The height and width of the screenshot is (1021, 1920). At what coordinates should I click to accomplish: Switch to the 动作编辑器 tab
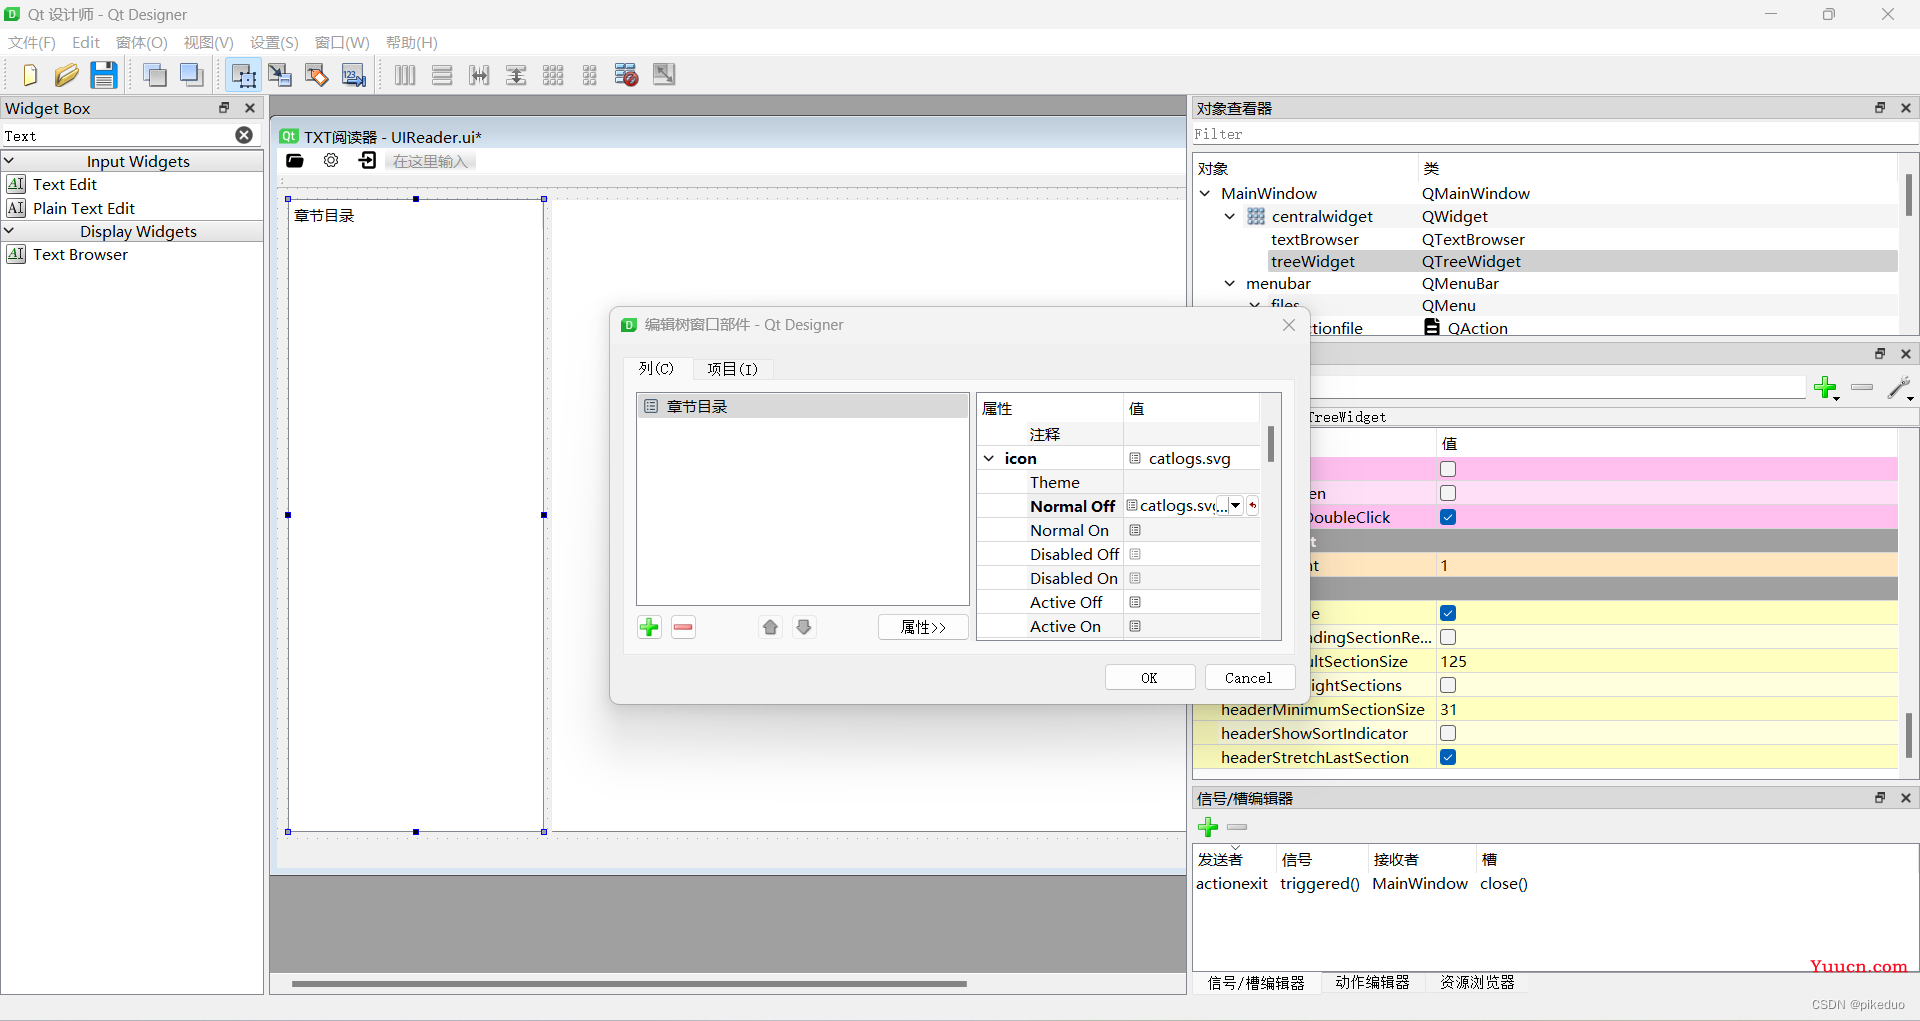tap(1372, 982)
